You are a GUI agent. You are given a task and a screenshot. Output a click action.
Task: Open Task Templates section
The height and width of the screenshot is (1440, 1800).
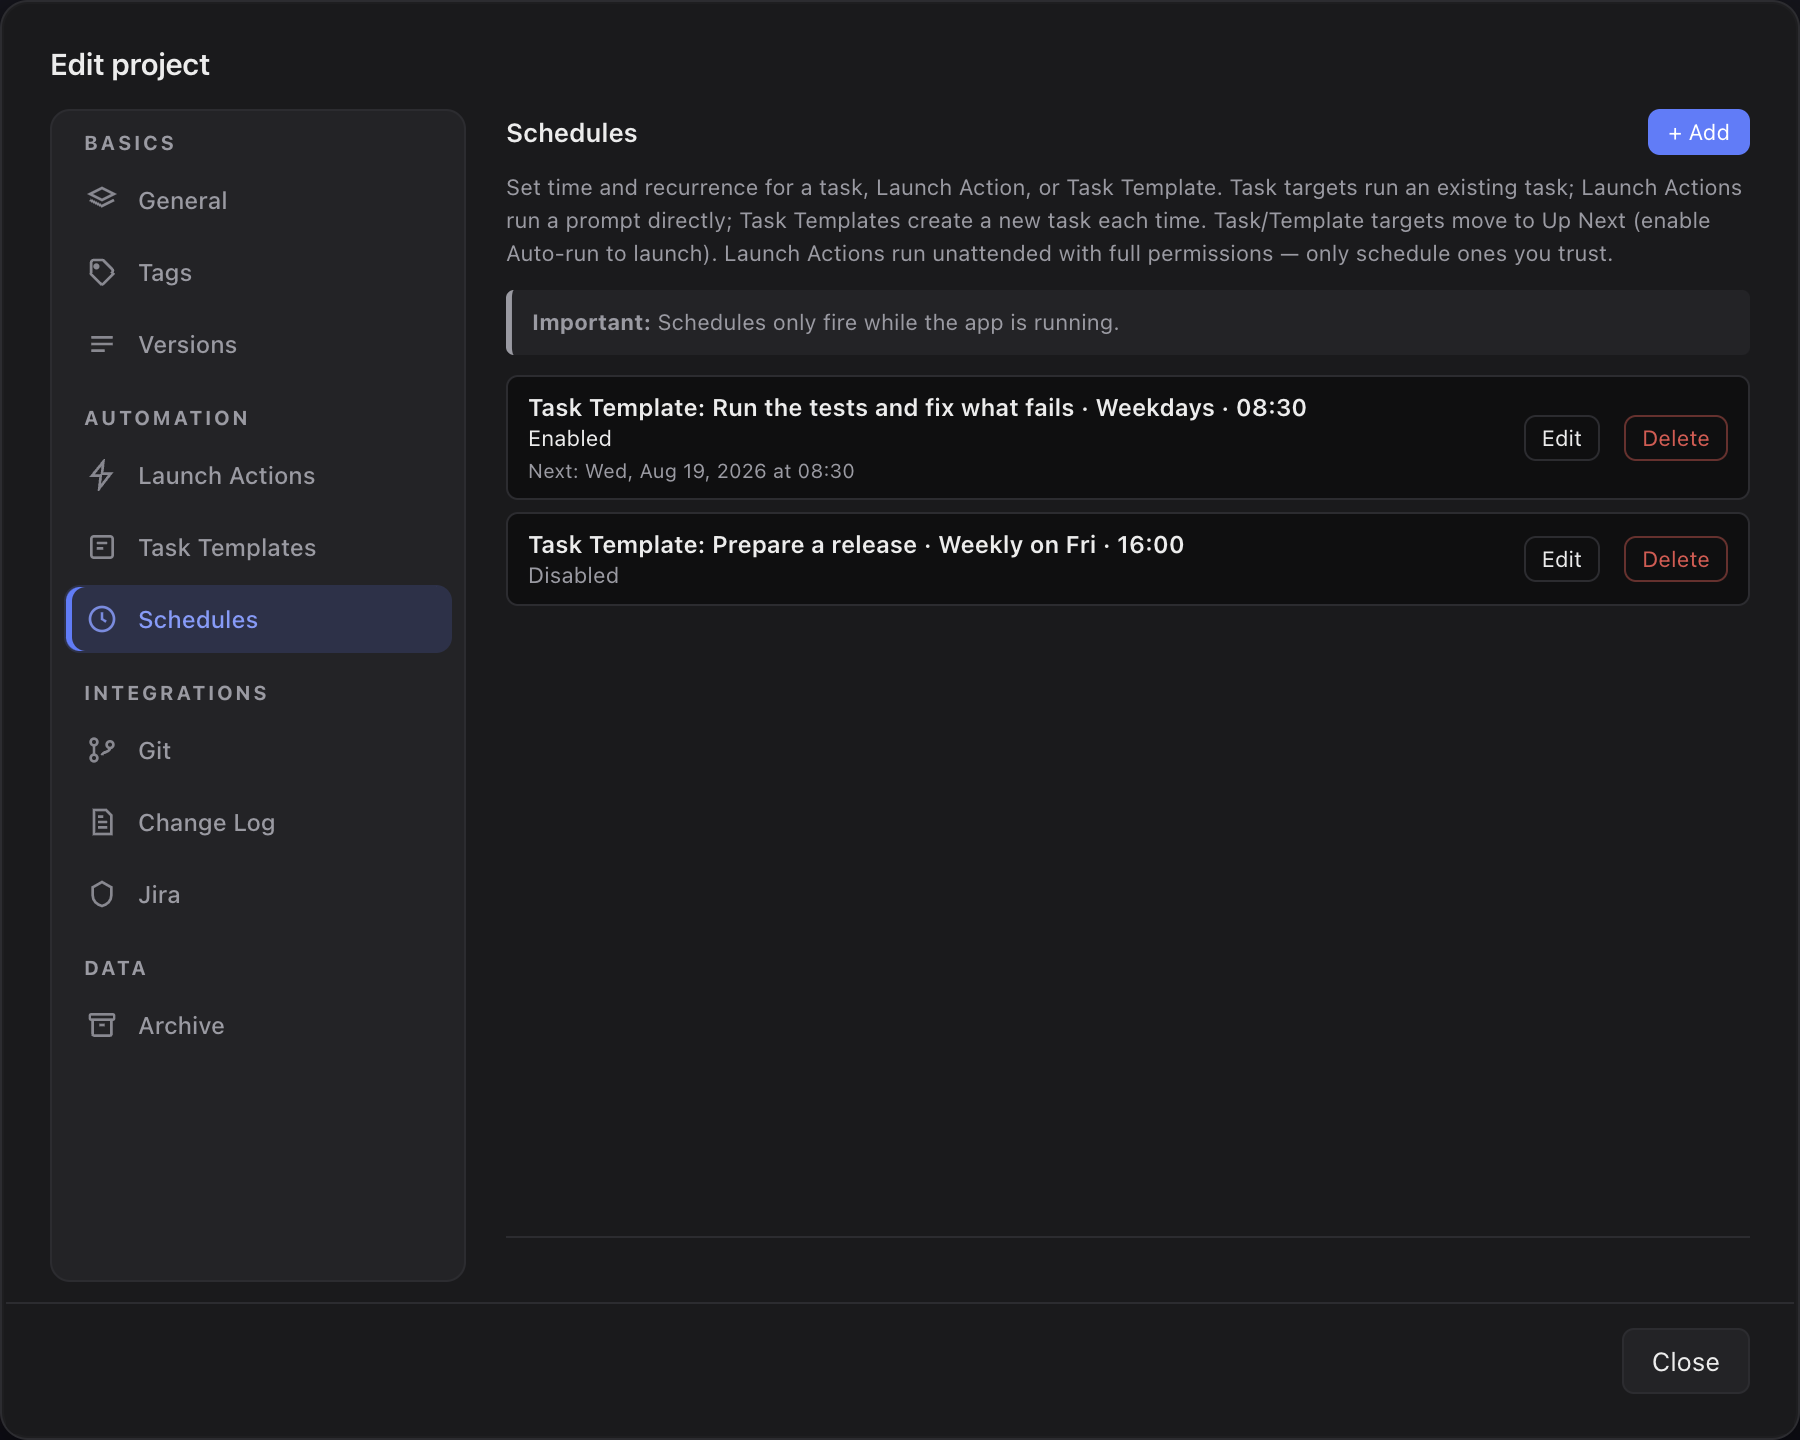pos(259,547)
